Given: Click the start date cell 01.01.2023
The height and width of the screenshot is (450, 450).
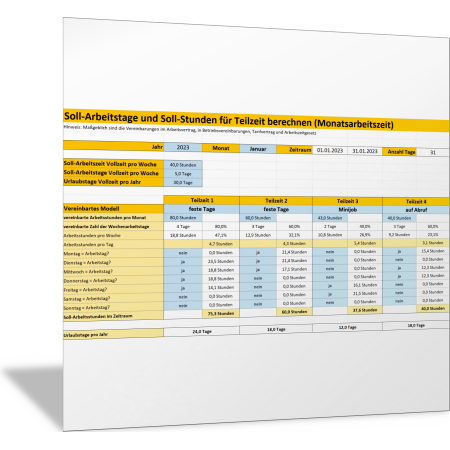Looking at the screenshot, I should [330, 150].
